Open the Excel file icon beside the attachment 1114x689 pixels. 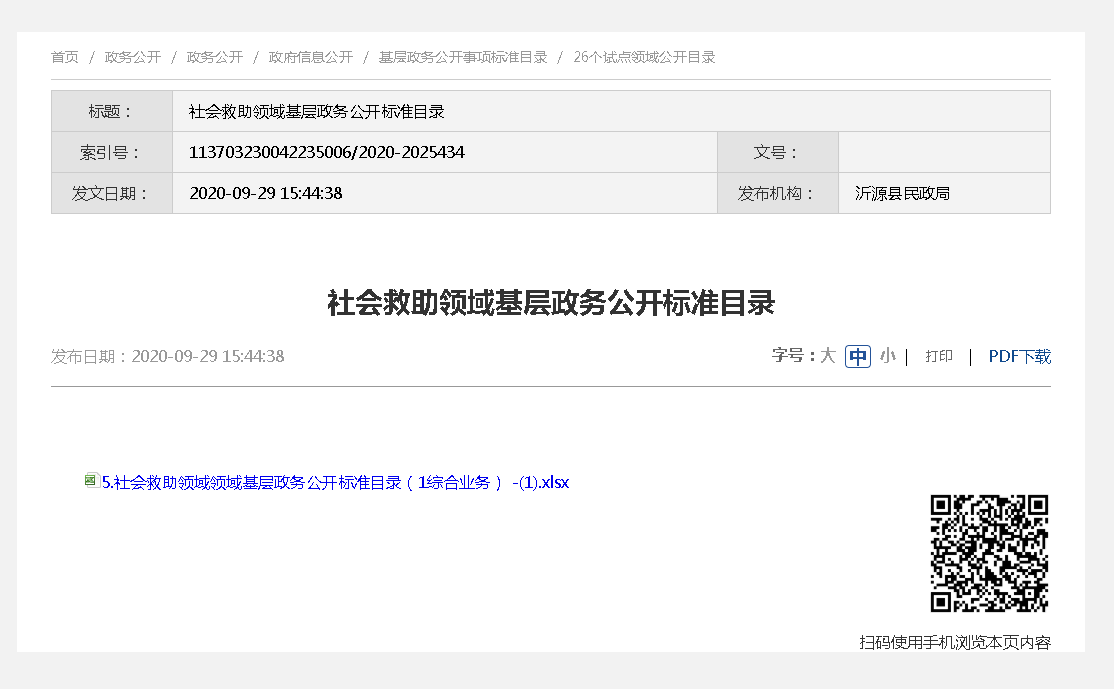(x=92, y=481)
